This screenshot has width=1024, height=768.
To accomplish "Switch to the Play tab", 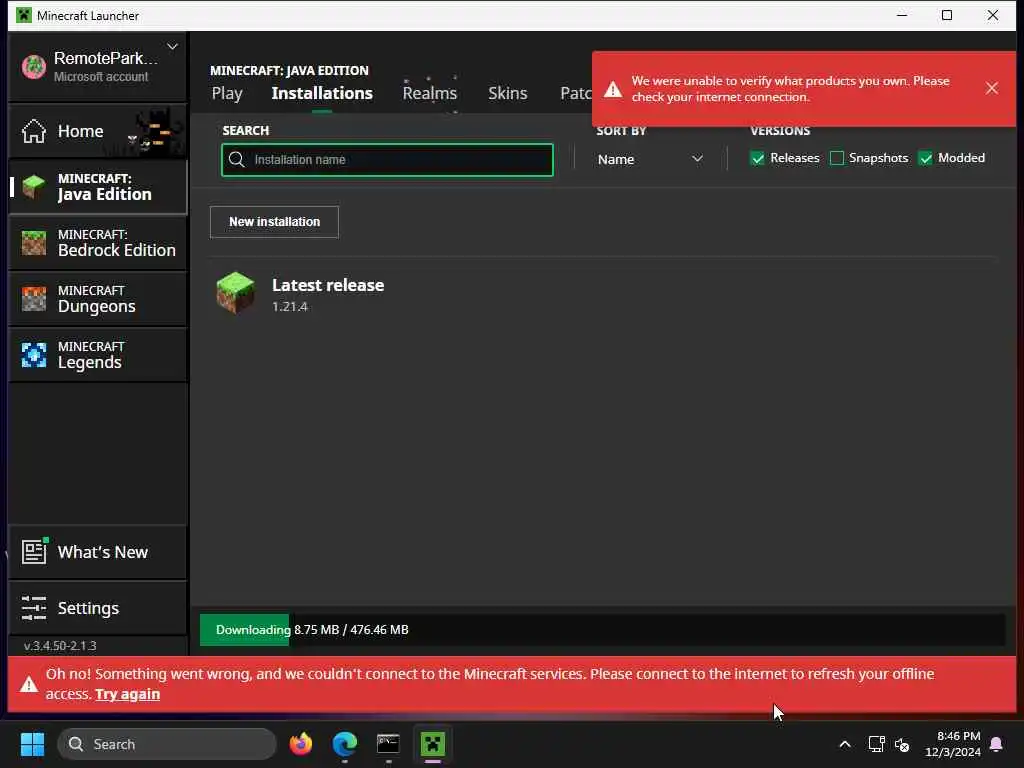I will tap(227, 93).
